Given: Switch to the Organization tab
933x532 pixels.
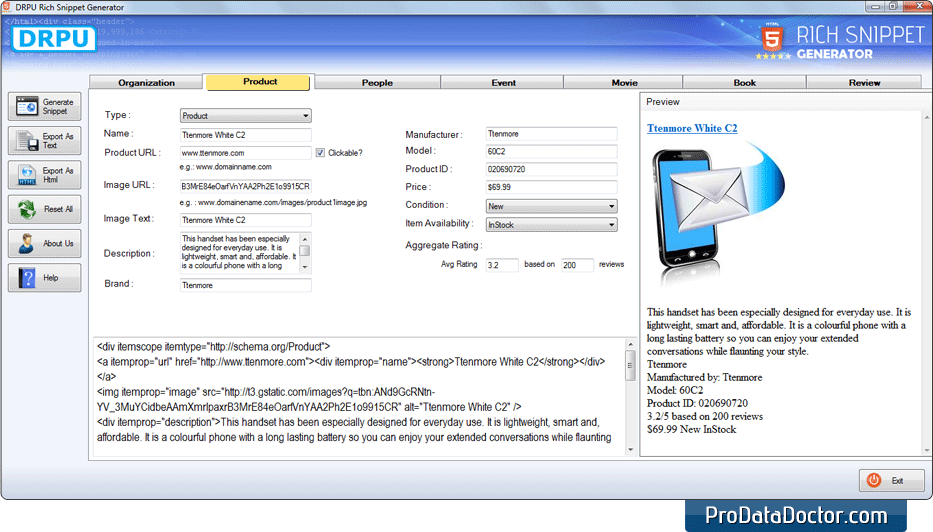Looking at the screenshot, I should pyautogui.click(x=146, y=83).
